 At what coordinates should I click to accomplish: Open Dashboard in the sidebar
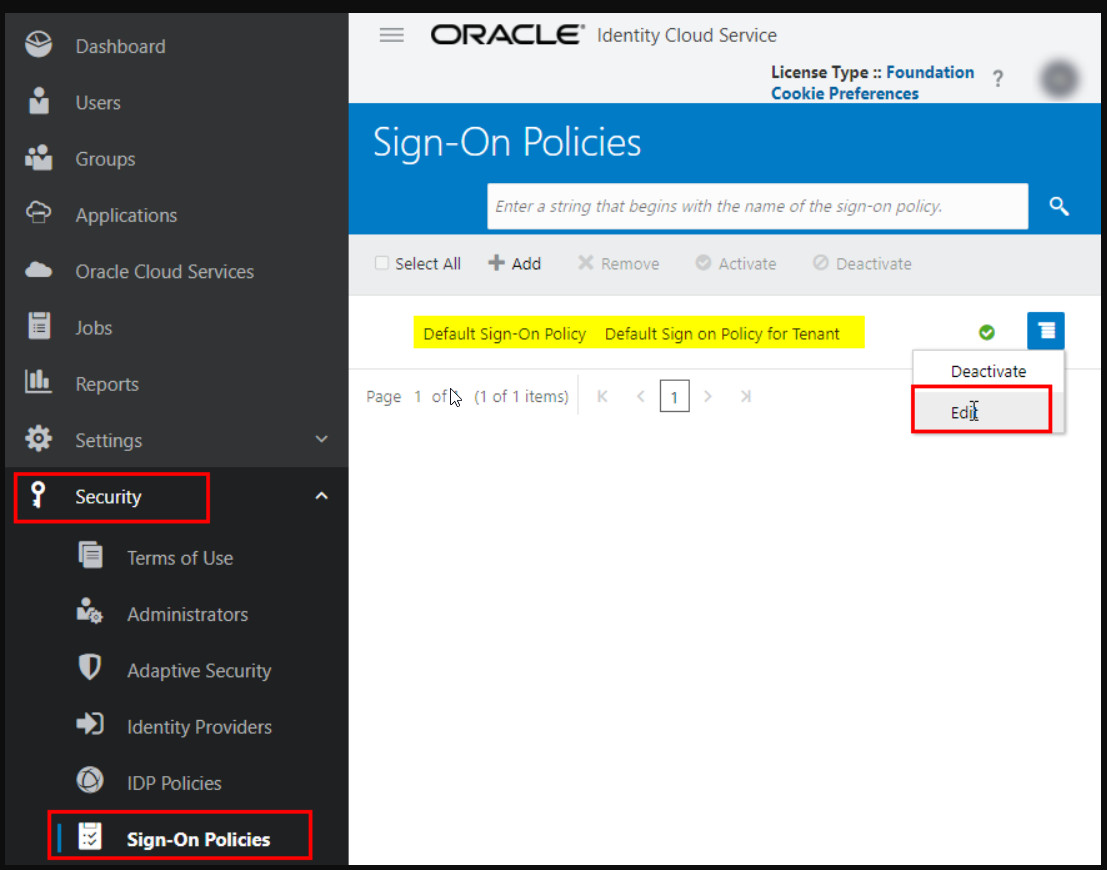[120, 47]
